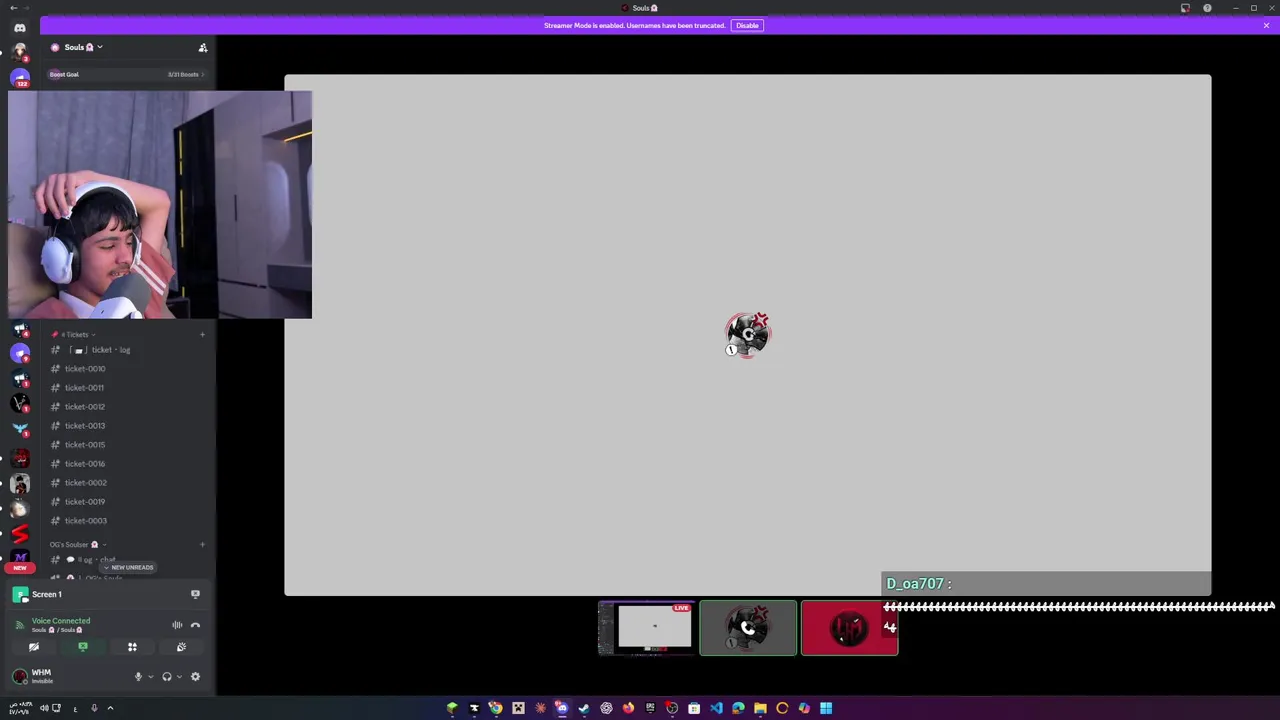1280x720 pixels.
Task: Turn on camera in voice panel
Action: 34,647
